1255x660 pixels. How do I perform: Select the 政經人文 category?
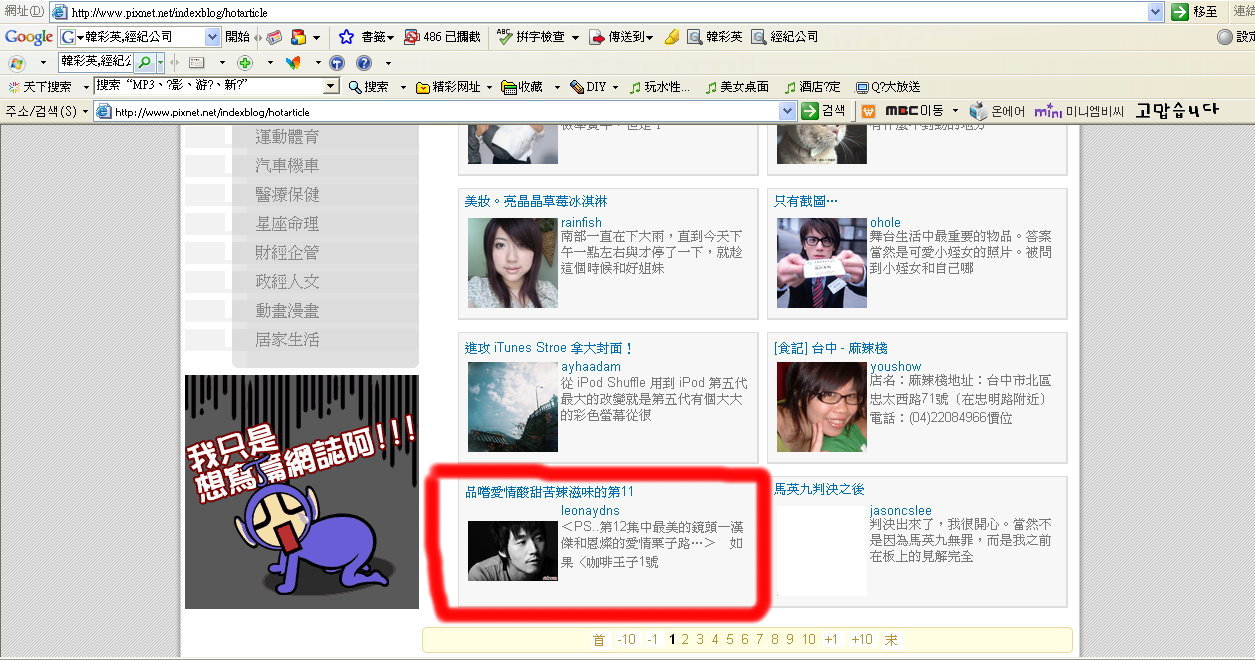287,282
